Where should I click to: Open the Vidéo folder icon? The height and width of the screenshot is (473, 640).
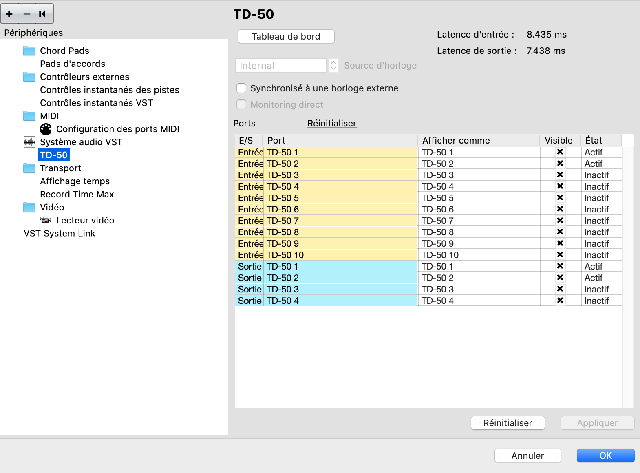29,207
